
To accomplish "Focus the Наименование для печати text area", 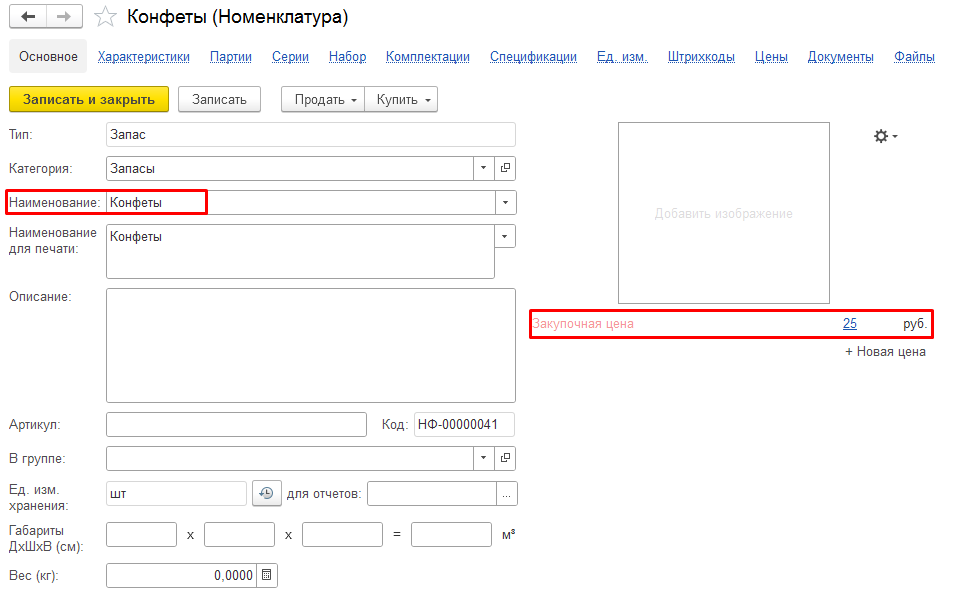I will tap(301, 251).
